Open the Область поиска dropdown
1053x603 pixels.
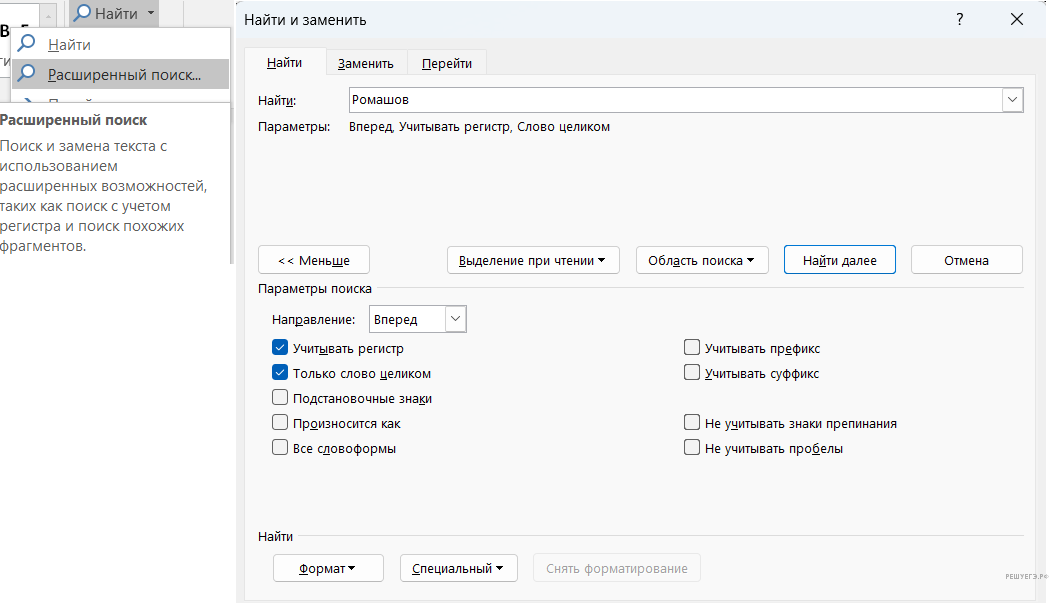[x=701, y=260]
